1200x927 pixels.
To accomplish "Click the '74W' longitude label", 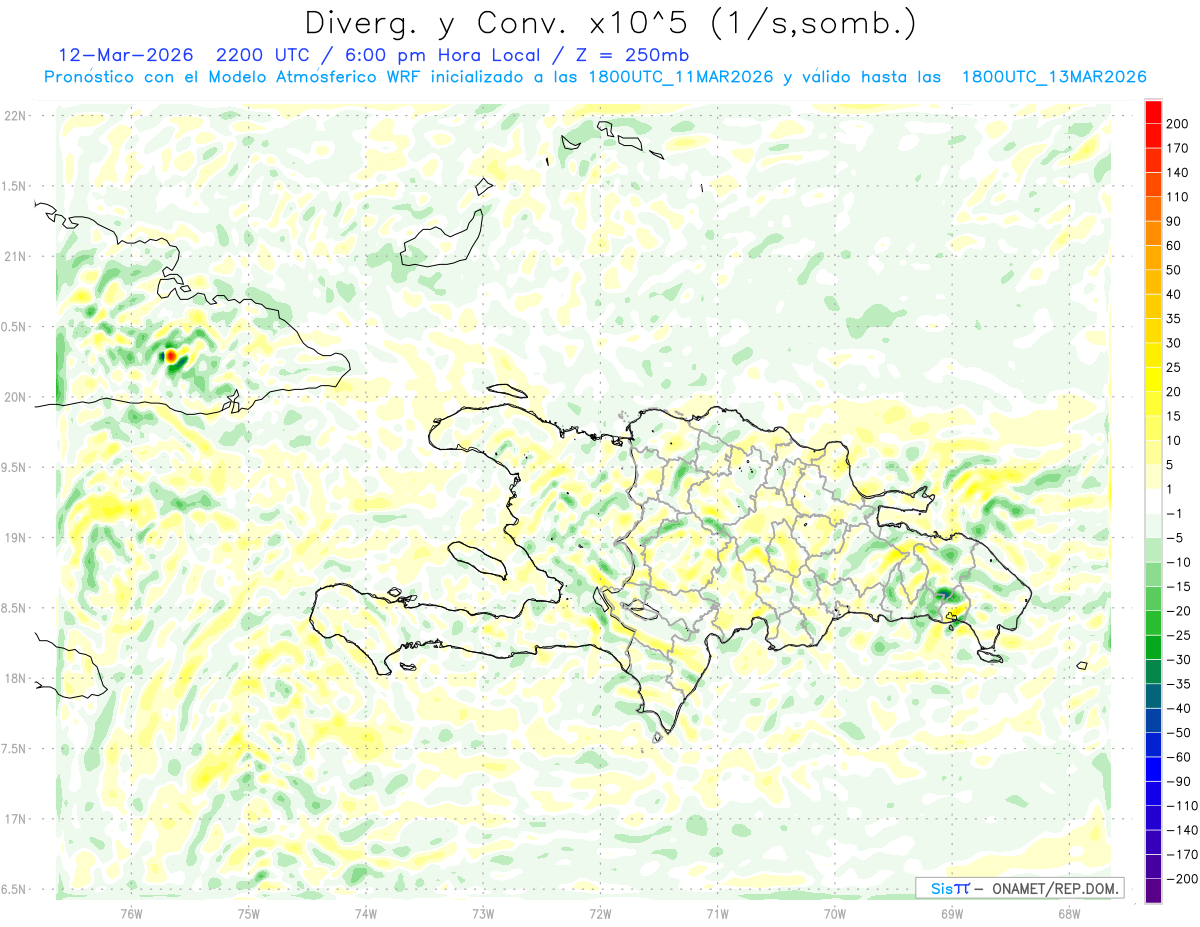I will [x=366, y=913].
